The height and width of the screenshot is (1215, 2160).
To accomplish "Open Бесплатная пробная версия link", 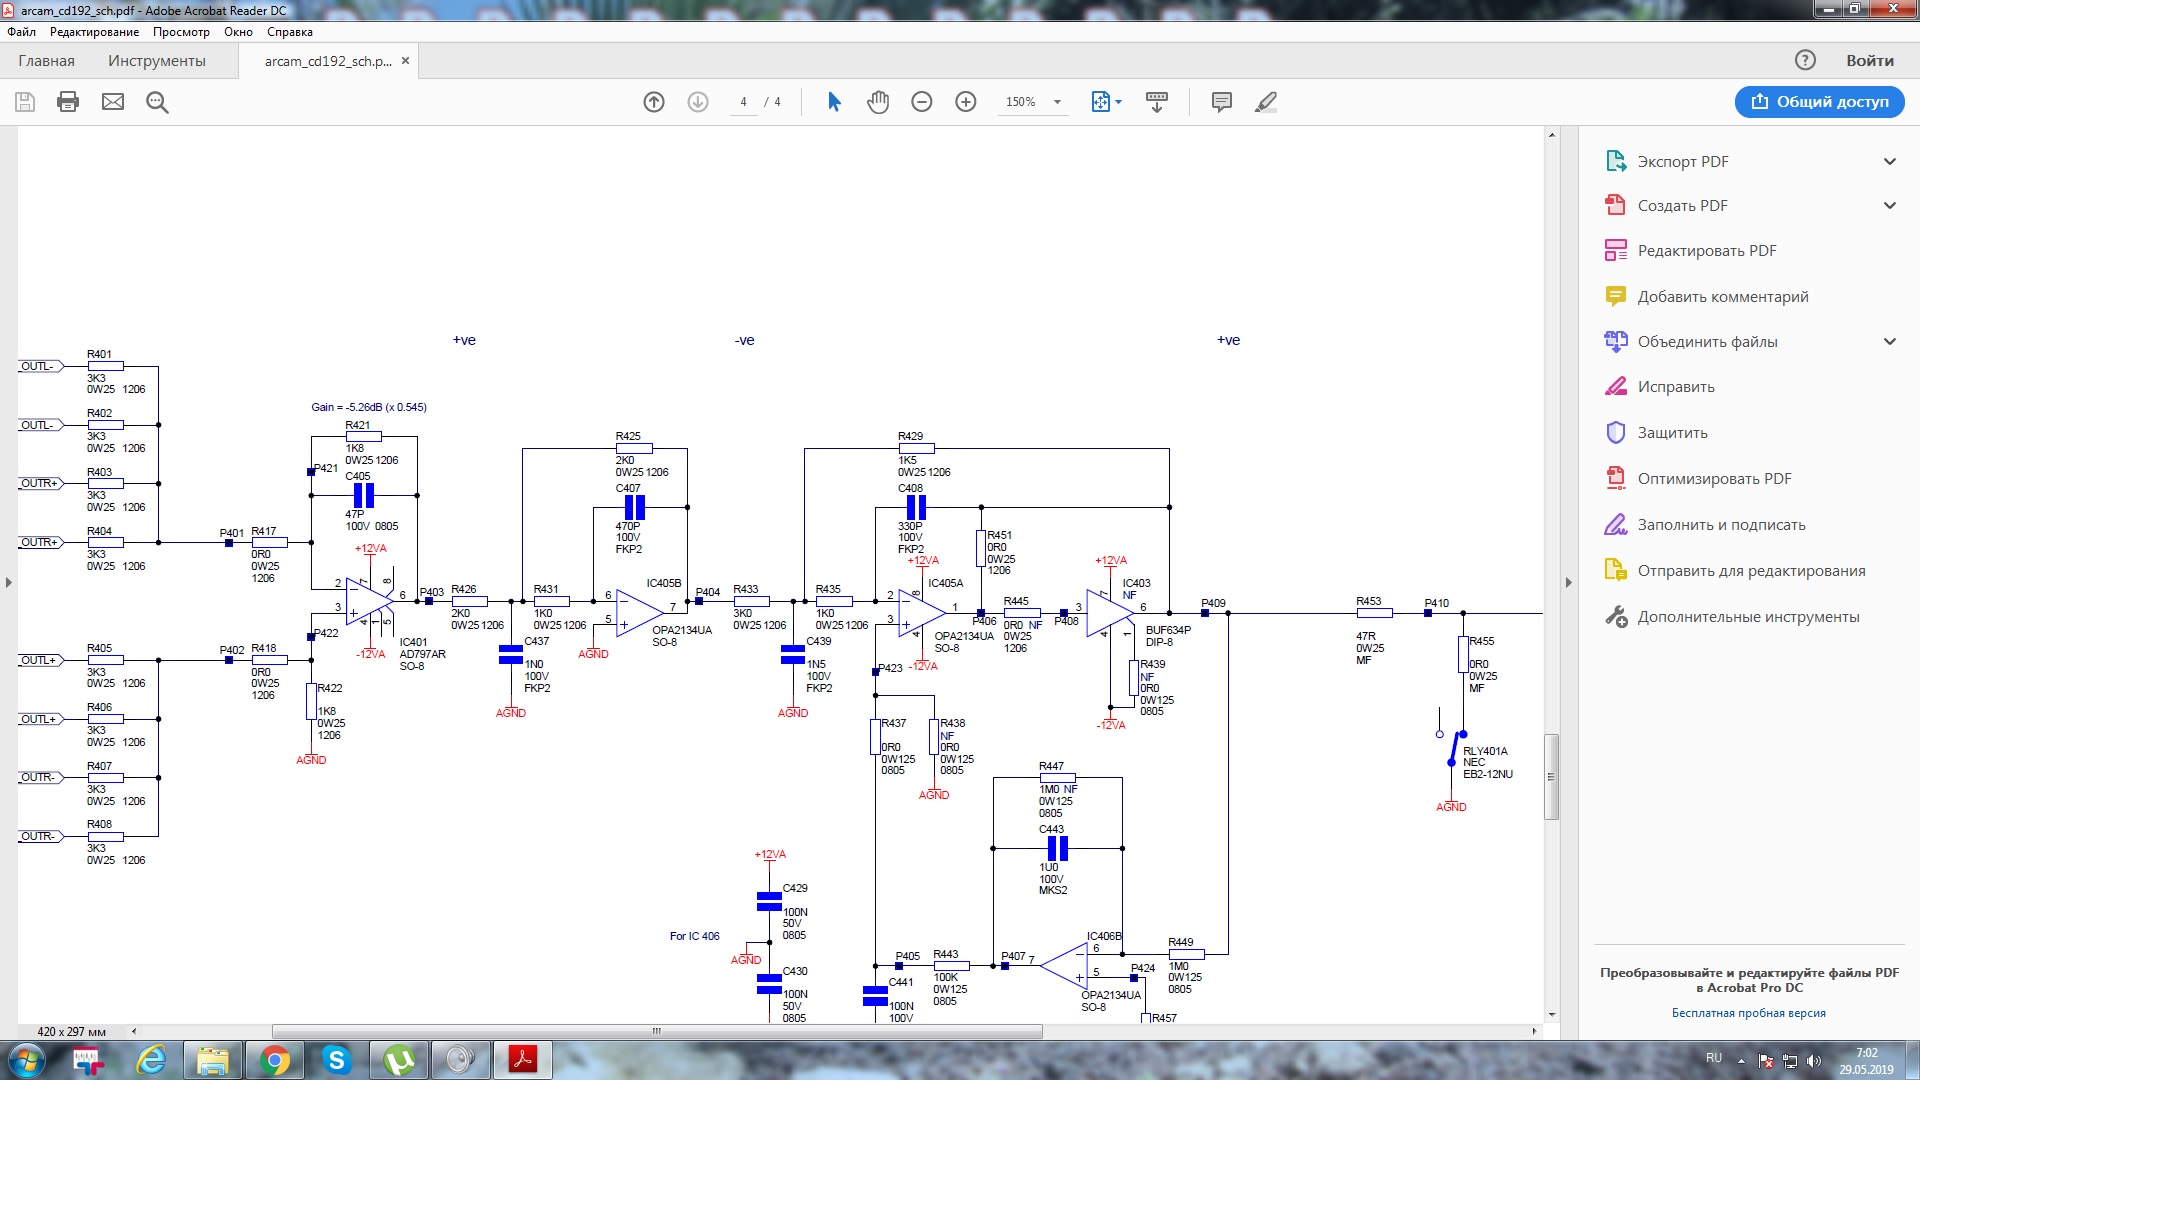I will (x=1748, y=1013).
